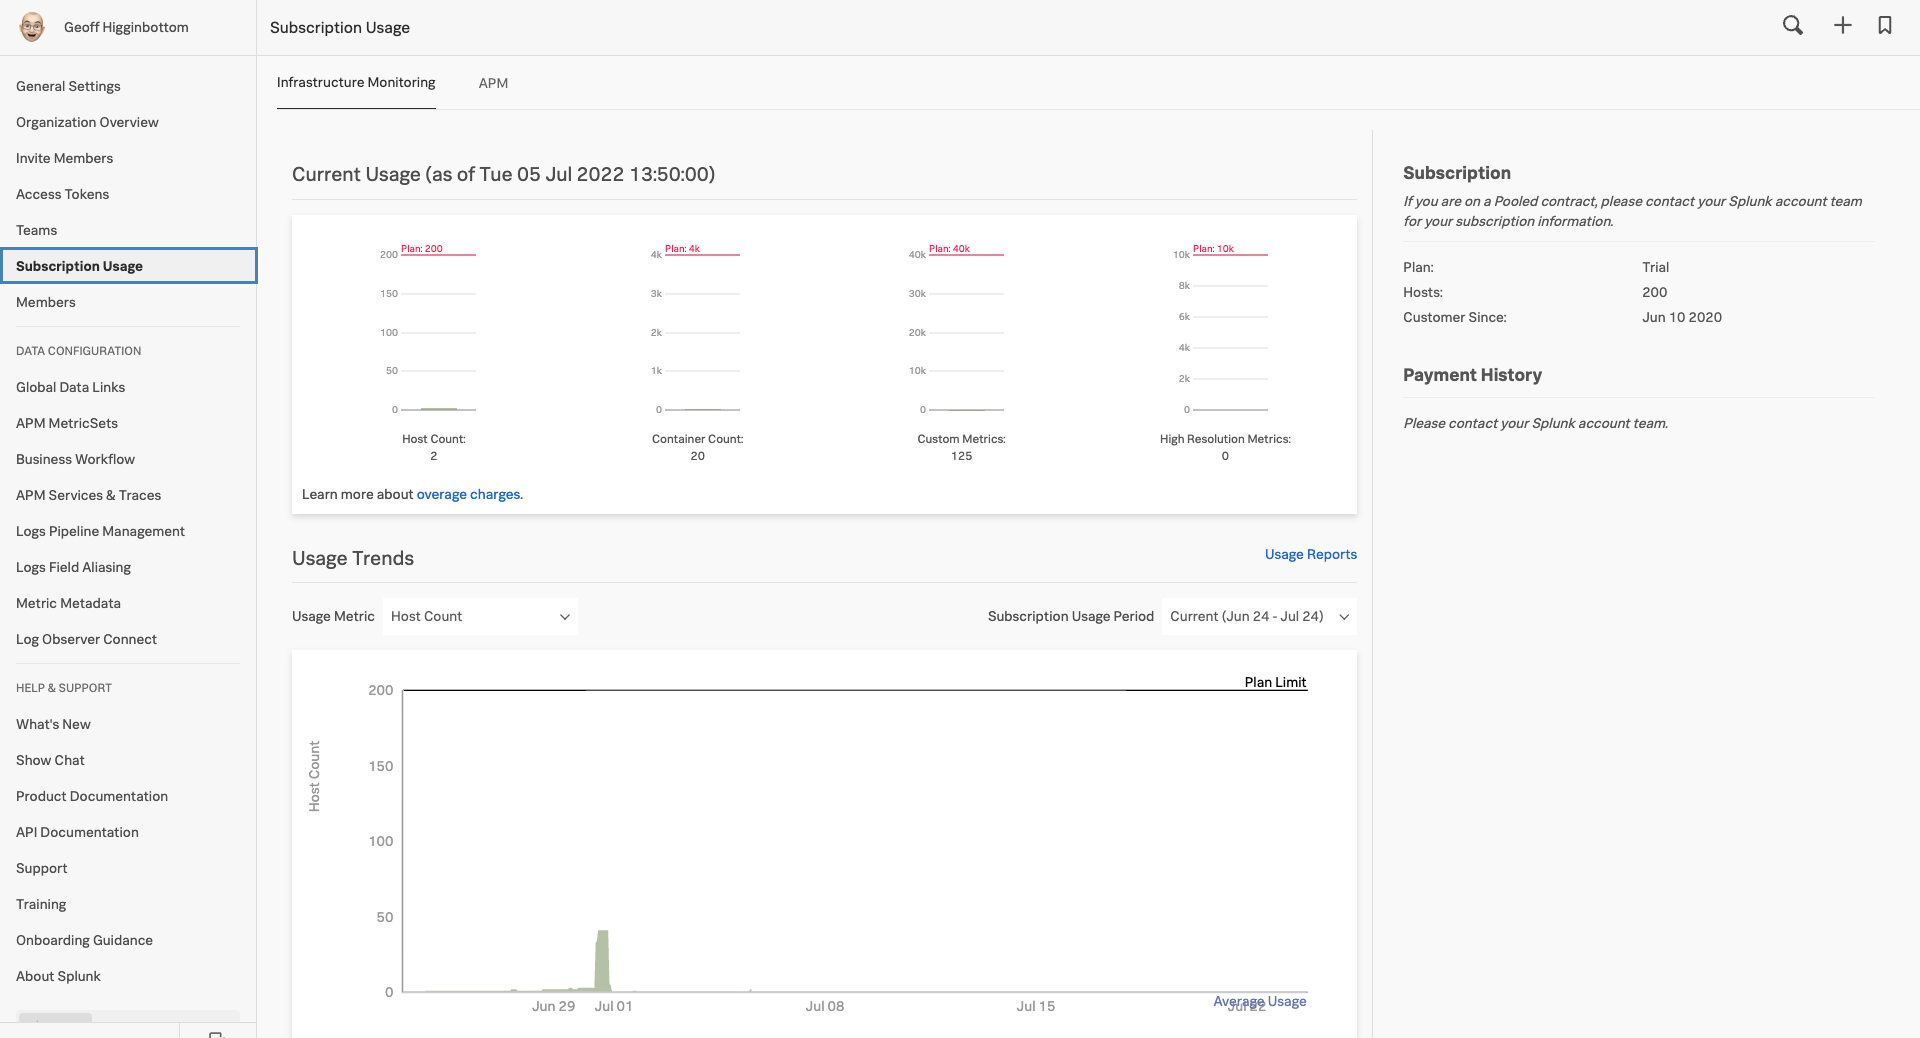Open the search magnifier icon

(1792, 26)
